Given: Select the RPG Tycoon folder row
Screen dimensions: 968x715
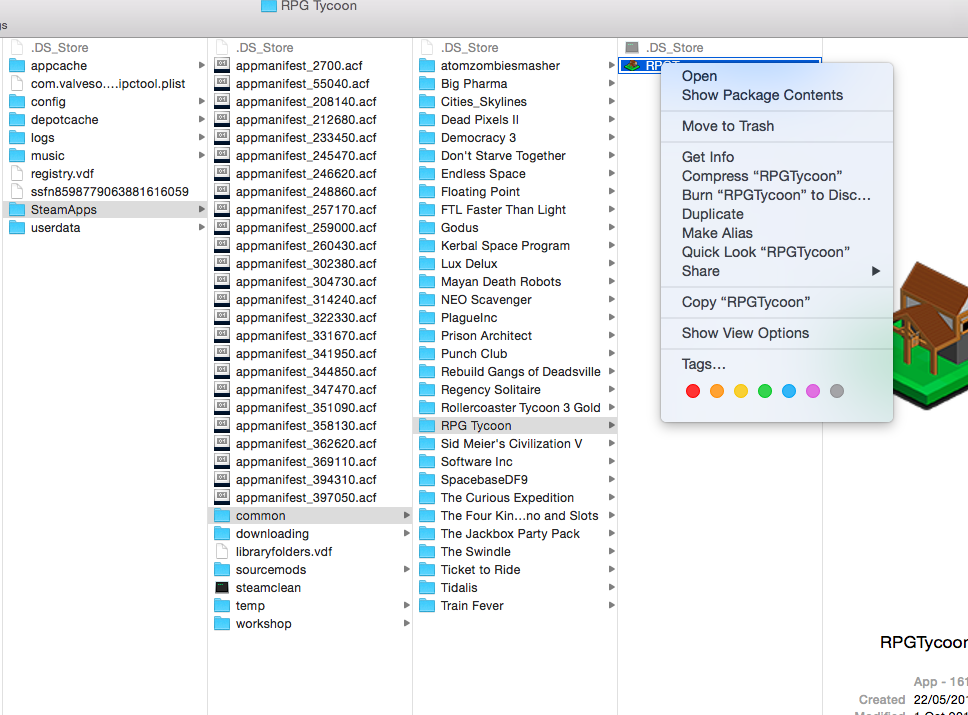Looking at the screenshot, I should (515, 425).
